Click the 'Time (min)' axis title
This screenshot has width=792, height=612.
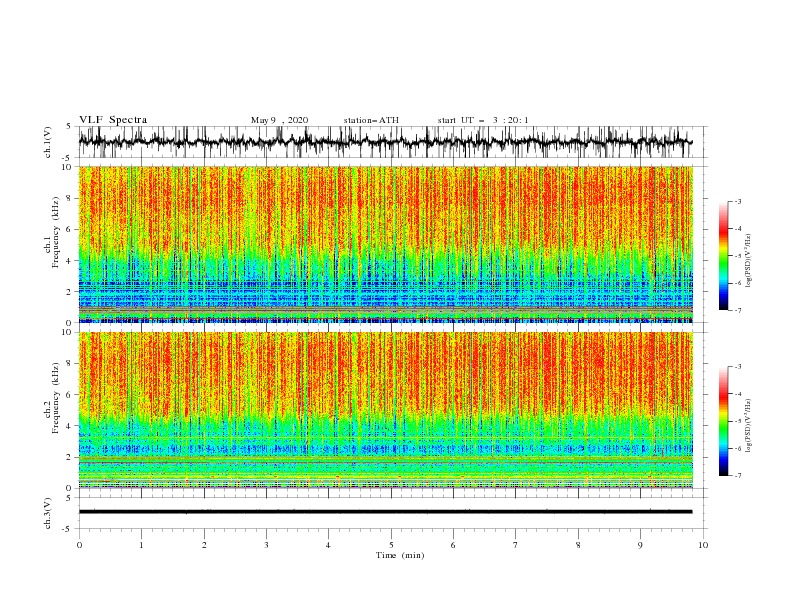pyautogui.click(x=400, y=555)
